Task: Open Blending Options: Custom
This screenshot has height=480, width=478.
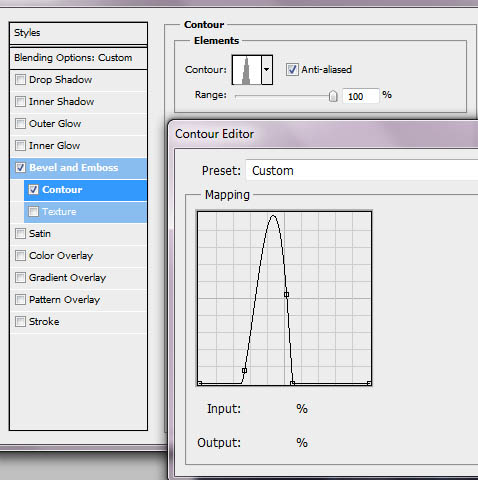Action: [x=79, y=58]
